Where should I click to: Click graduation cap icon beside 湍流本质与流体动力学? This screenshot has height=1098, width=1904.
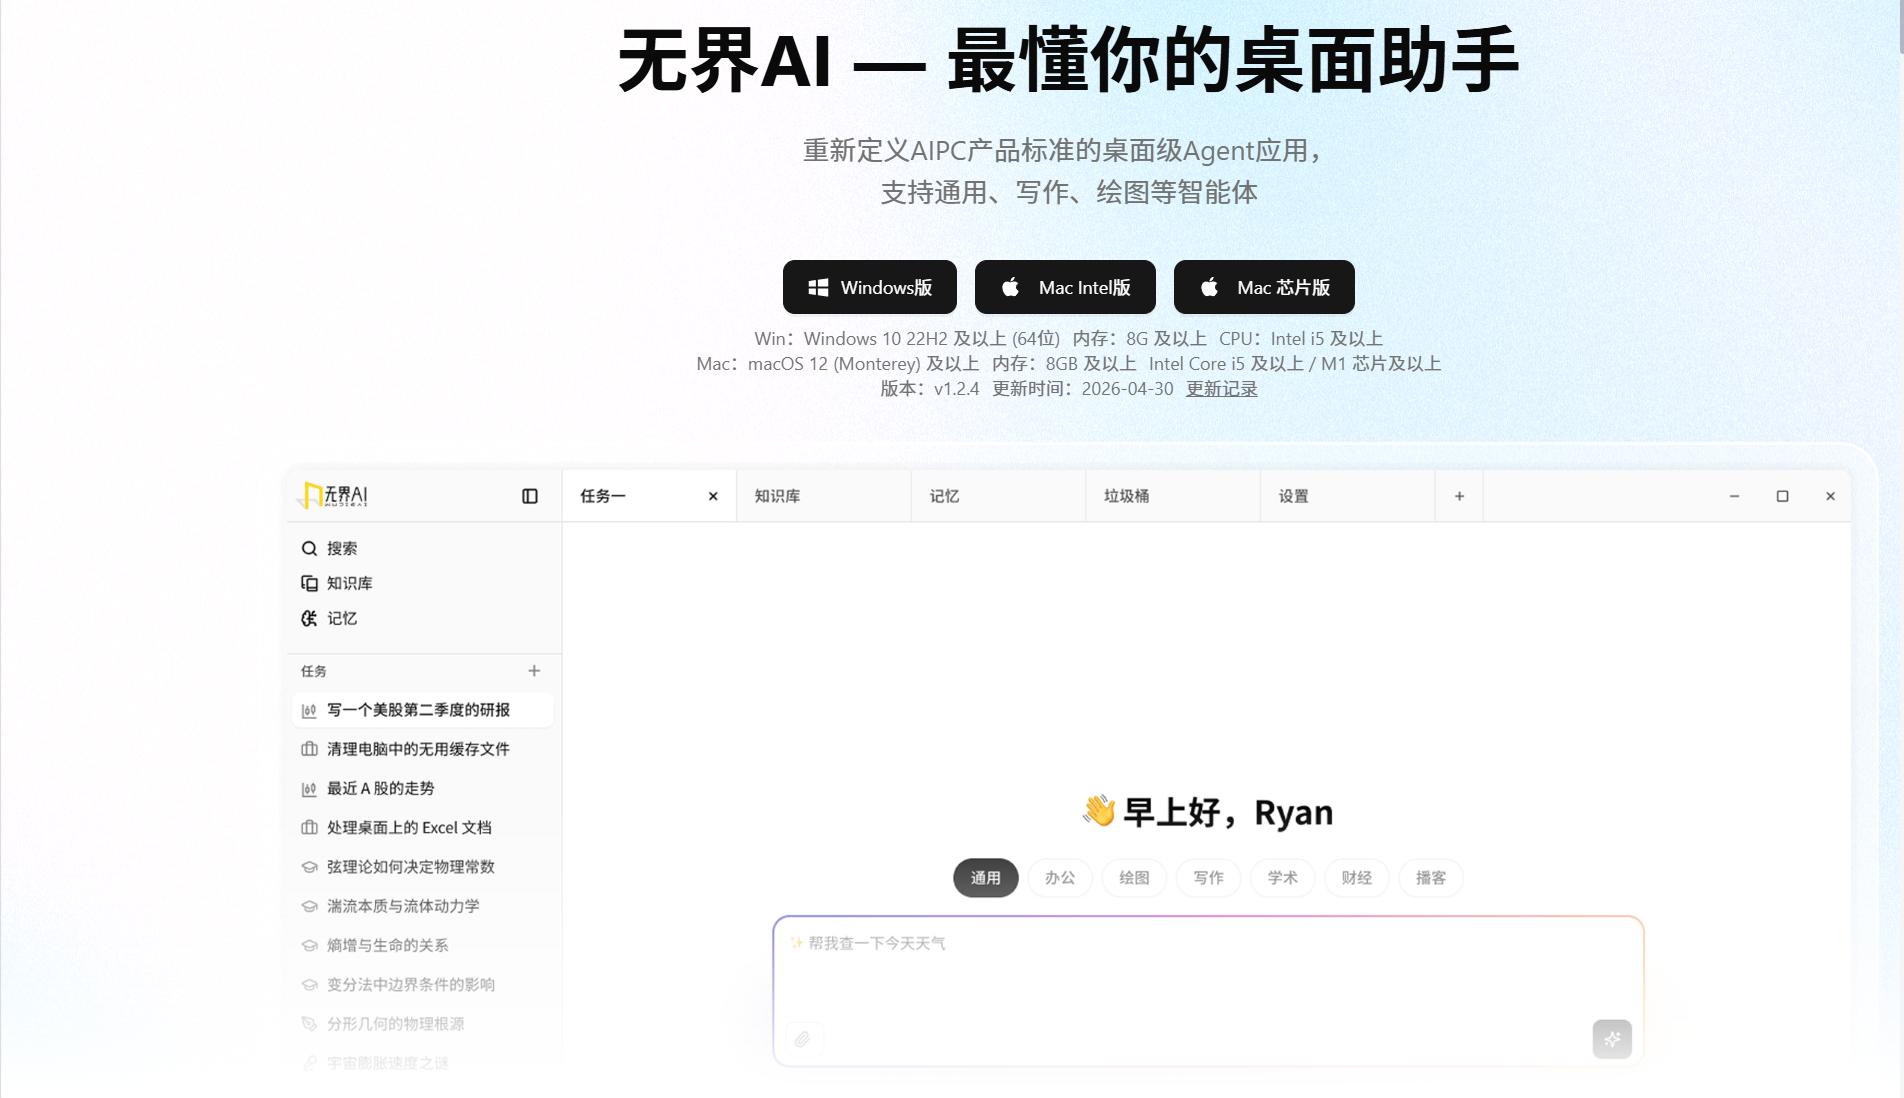[x=309, y=906]
